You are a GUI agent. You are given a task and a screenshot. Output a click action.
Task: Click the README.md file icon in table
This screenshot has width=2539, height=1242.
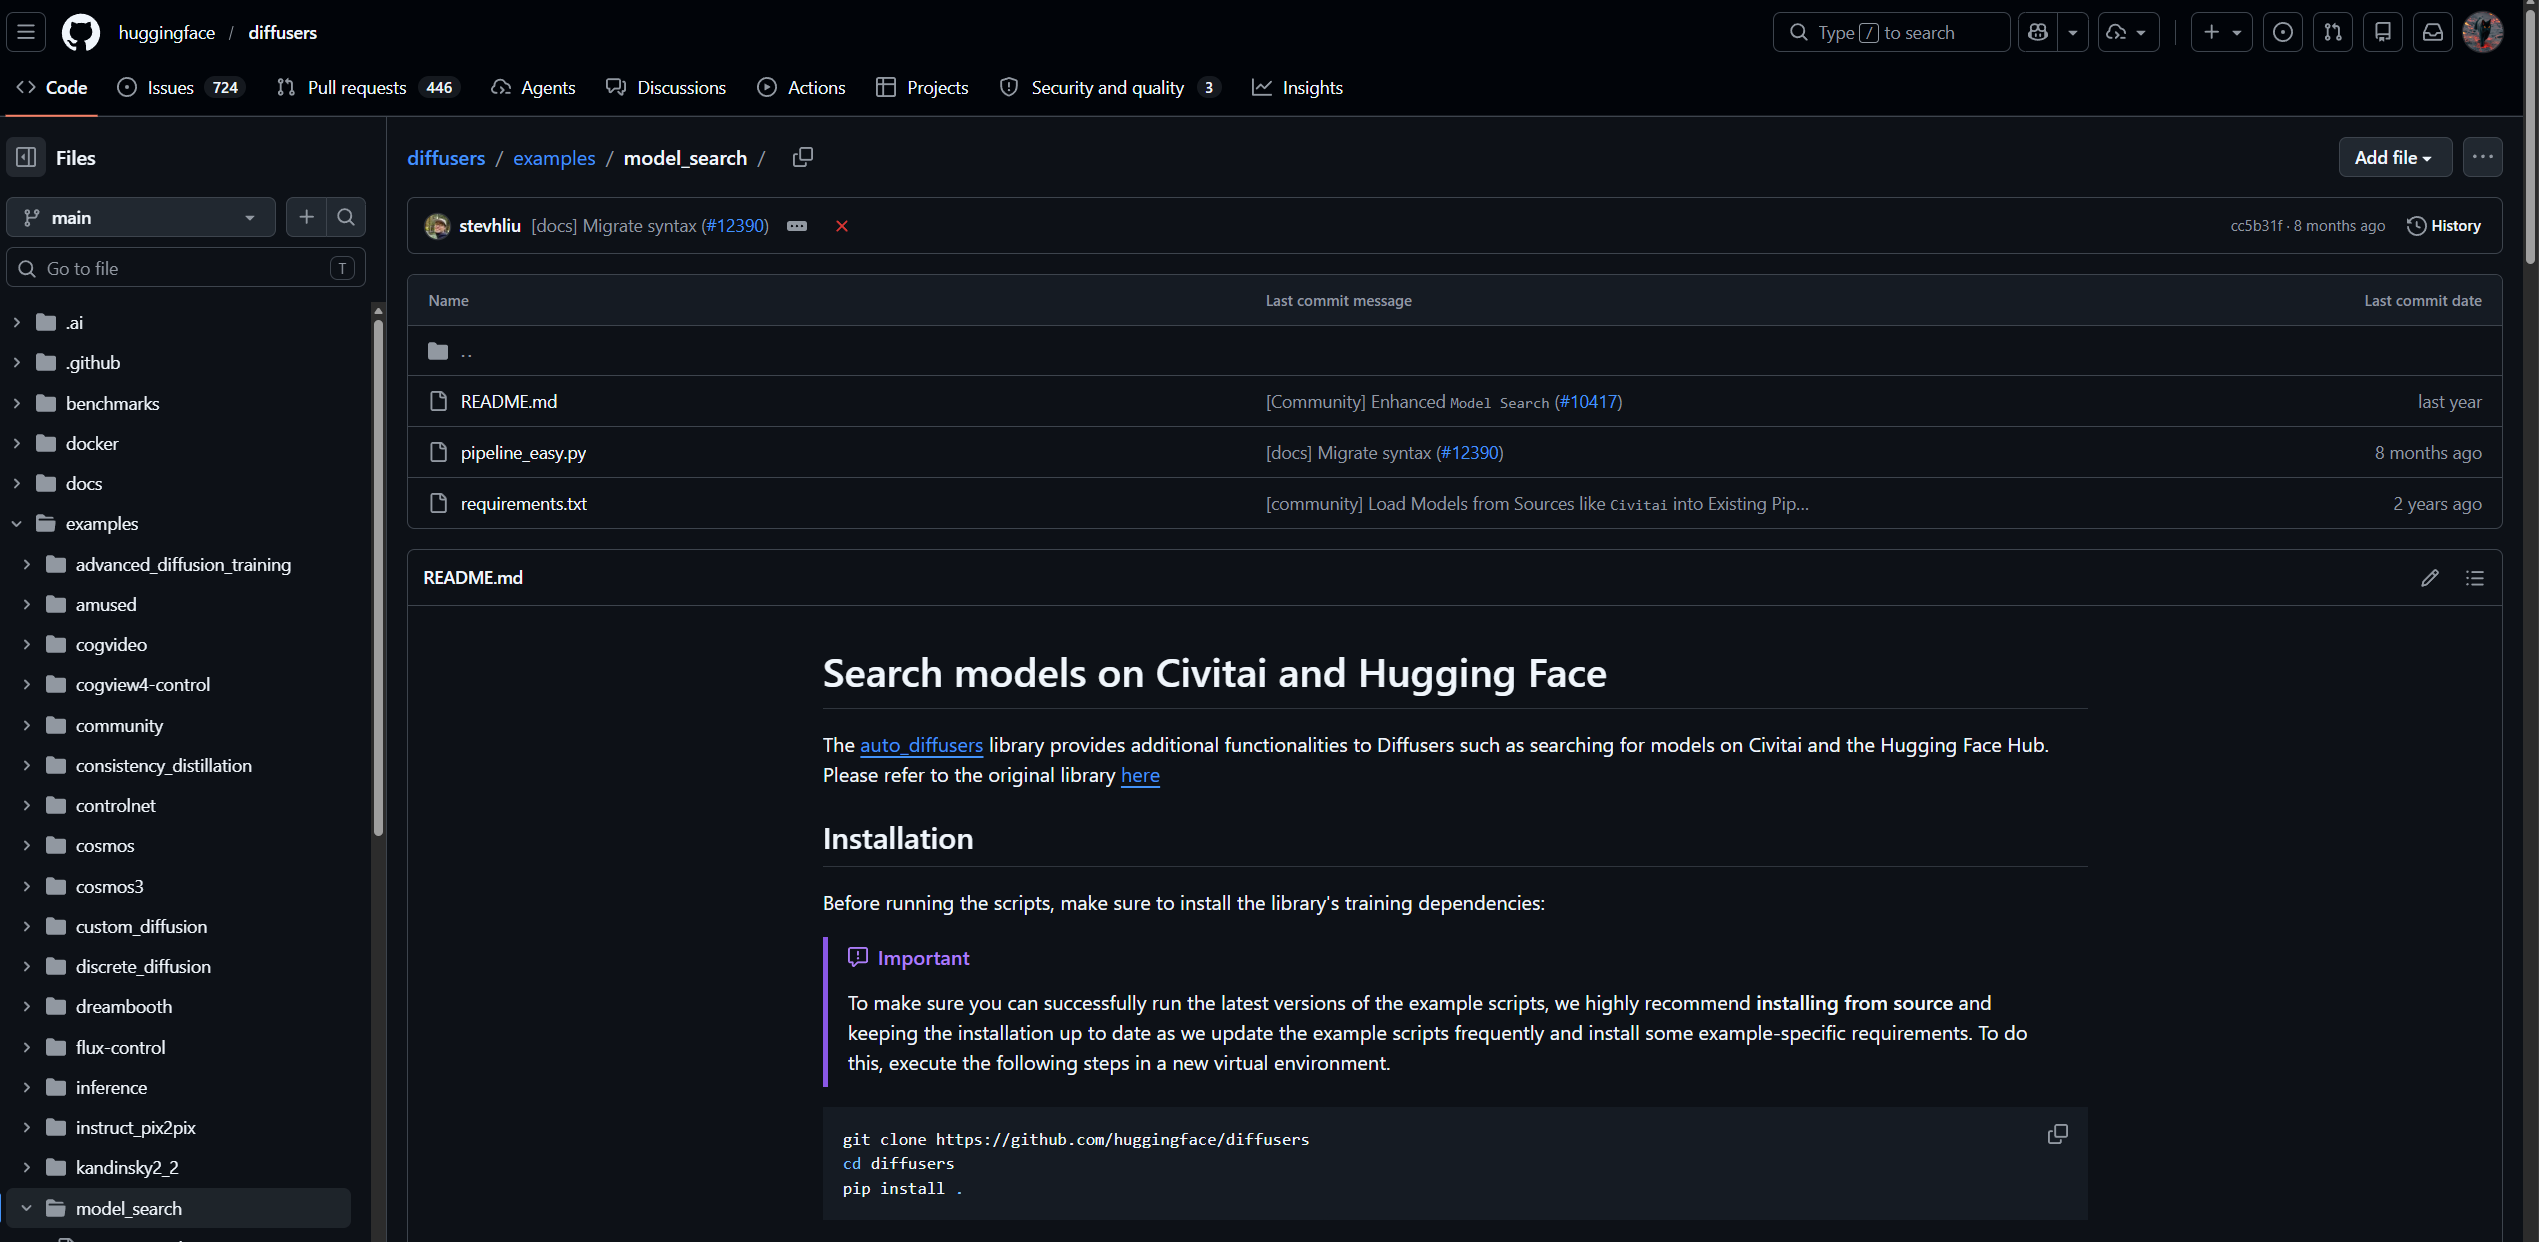point(438,401)
